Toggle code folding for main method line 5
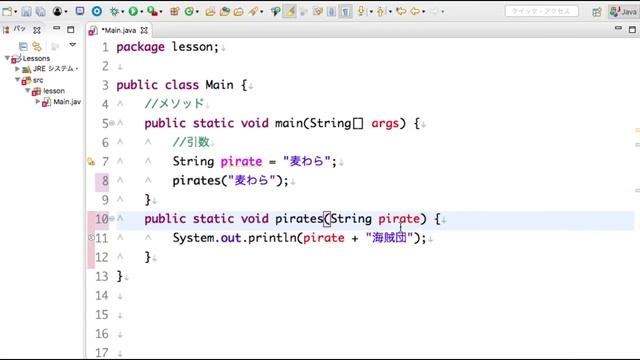640x360 pixels. click(x=112, y=123)
